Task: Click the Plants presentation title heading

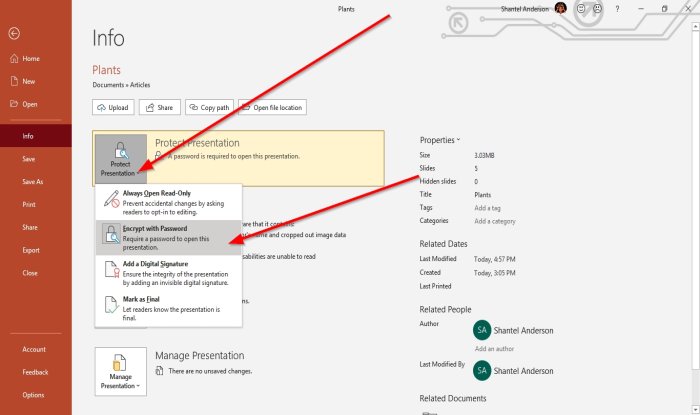Action: coord(106,70)
